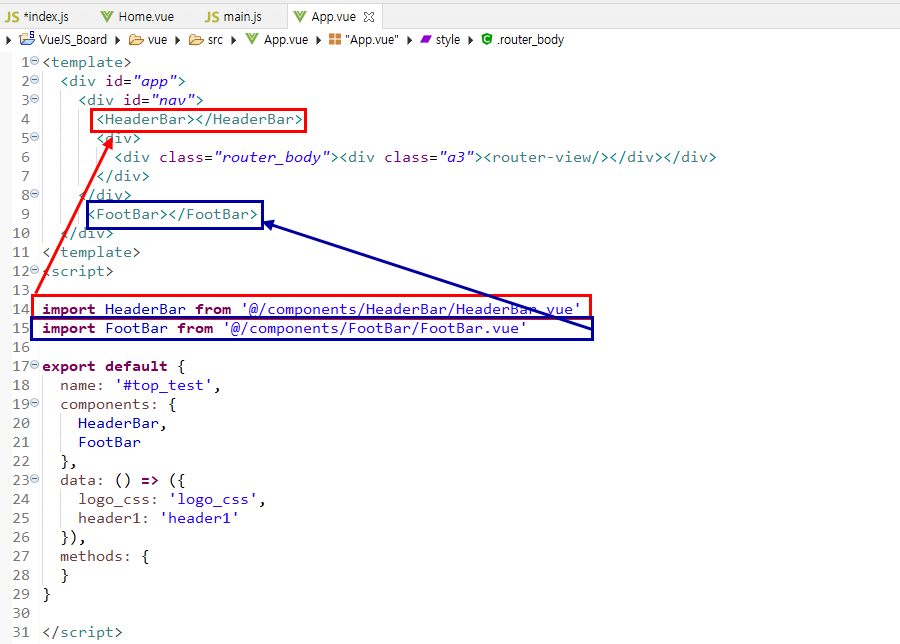Open the App.vue file breadcrumb segment
This screenshot has width=900, height=644.
point(286,40)
